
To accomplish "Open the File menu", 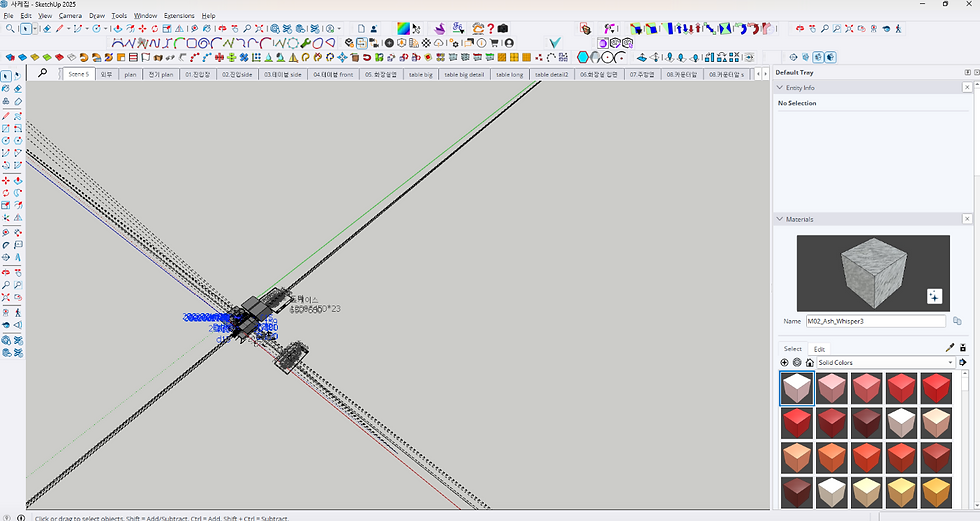I will [9, 16].
